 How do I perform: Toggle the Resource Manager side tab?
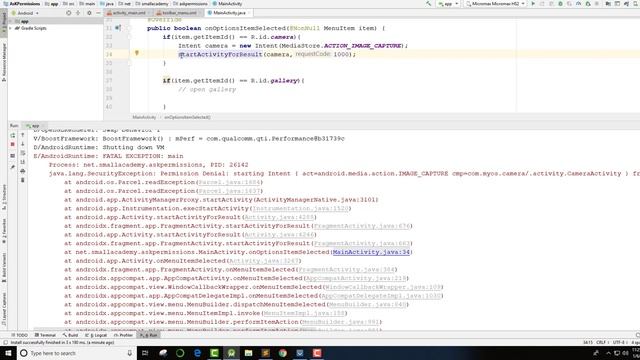tap(4, 62)
